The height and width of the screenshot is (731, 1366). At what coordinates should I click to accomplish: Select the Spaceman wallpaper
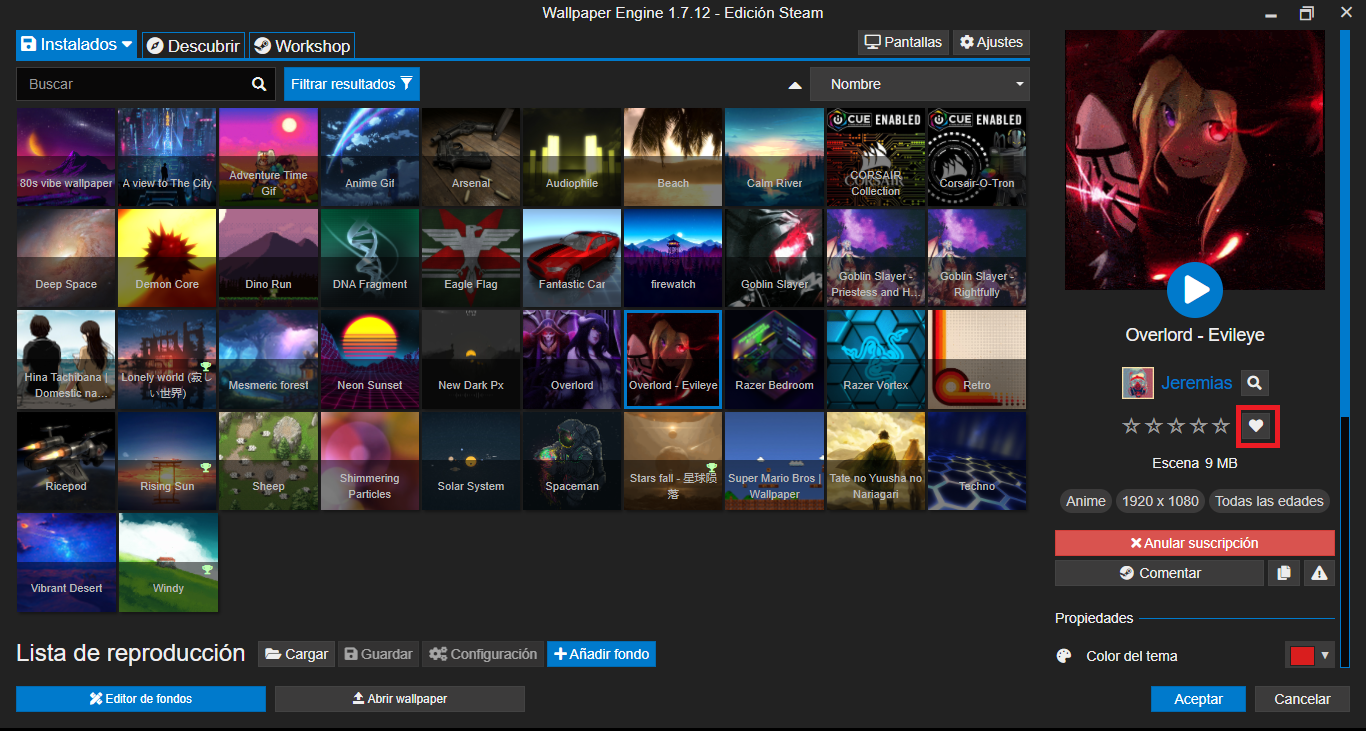click(x=572, y=460)
